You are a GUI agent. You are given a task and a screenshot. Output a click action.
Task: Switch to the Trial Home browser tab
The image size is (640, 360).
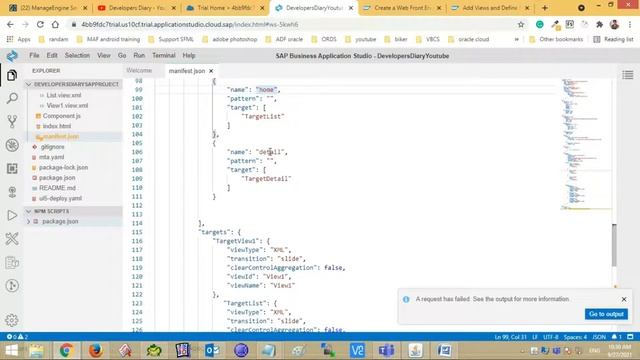(x=225, y=8)
